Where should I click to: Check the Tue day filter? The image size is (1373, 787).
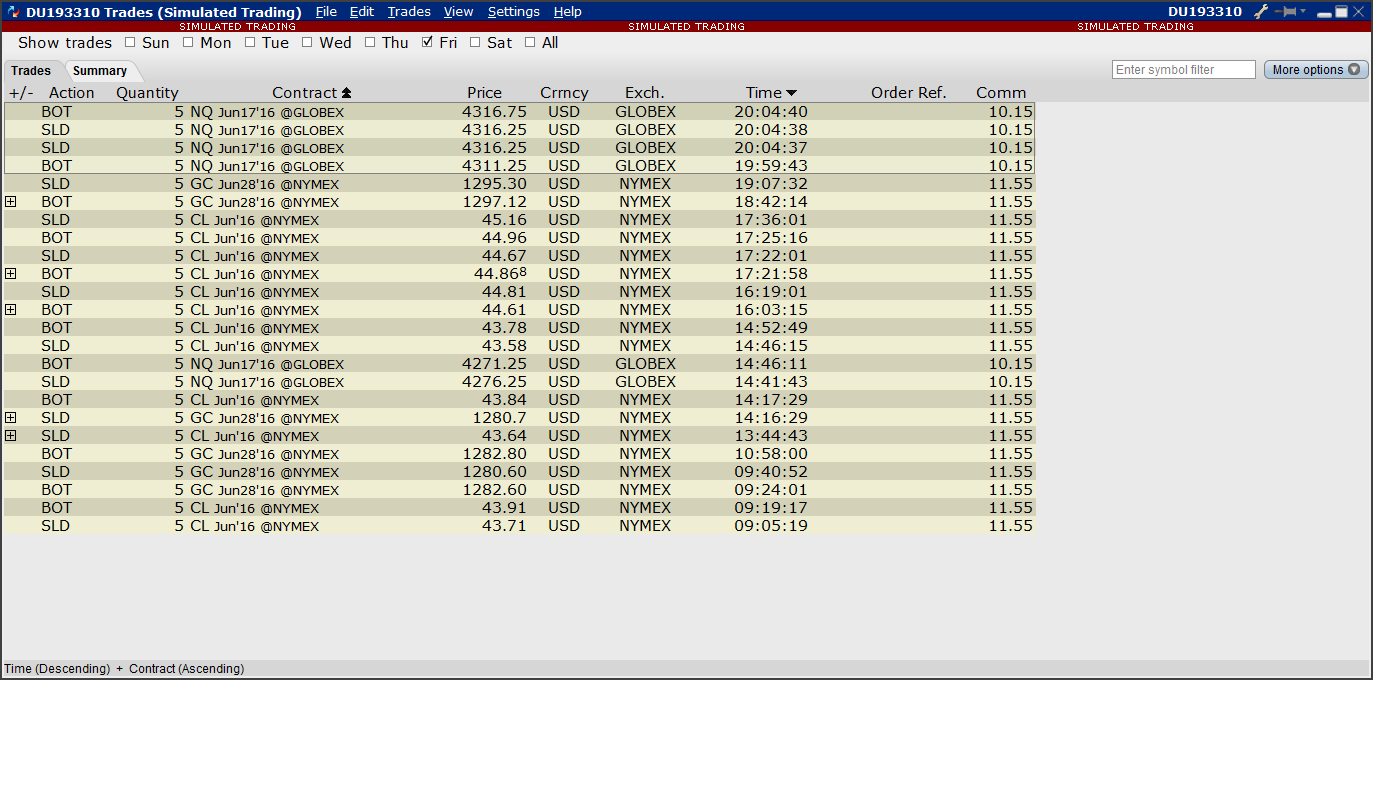pos(250,42)
